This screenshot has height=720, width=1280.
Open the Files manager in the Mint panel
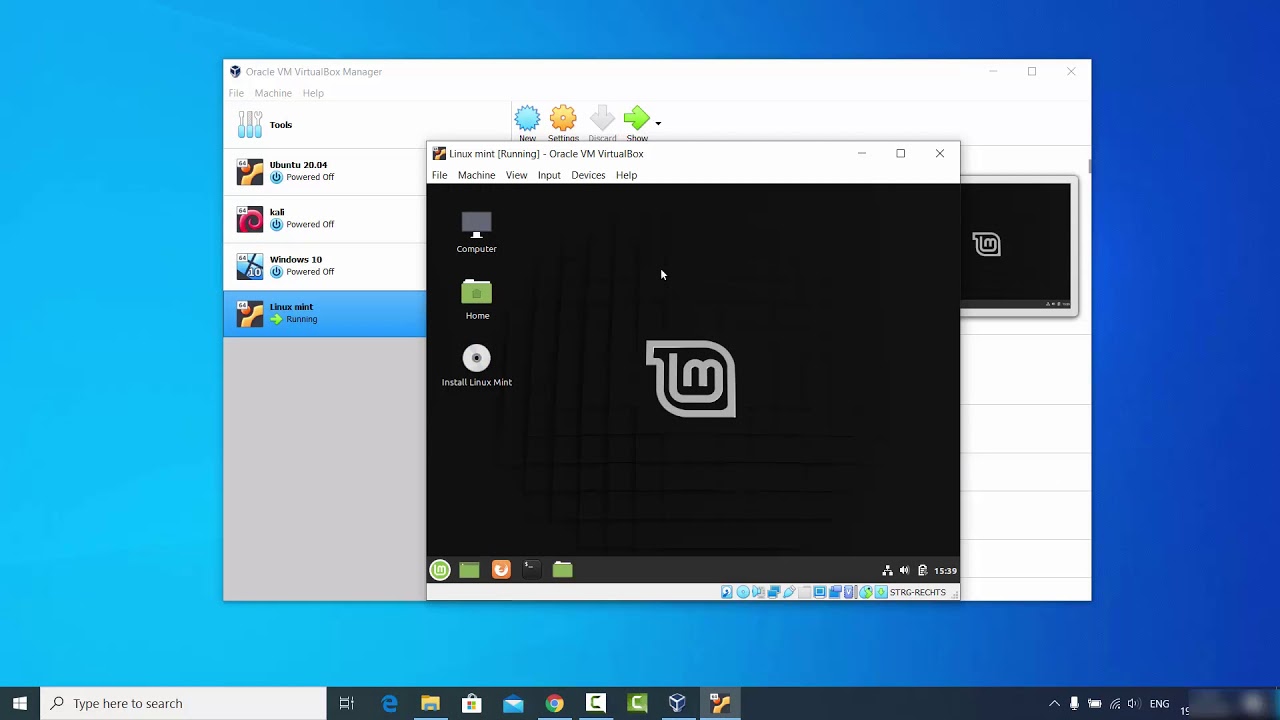pos(562,570)
